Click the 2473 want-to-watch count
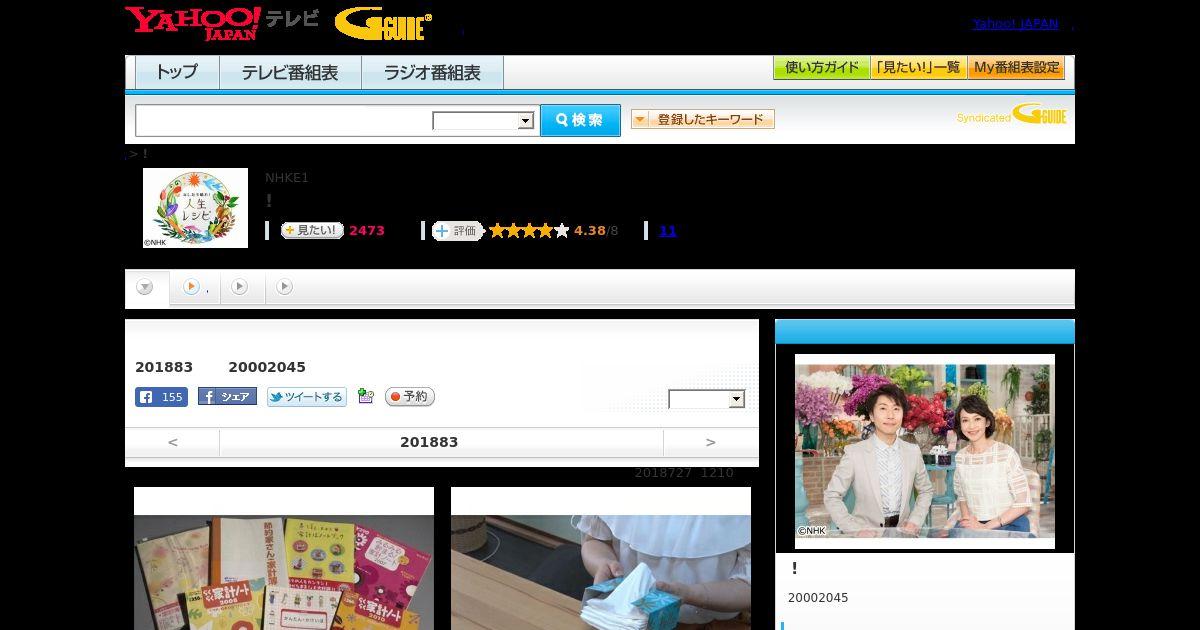This screenshot has height=630, width=1200. pos(367,230)
